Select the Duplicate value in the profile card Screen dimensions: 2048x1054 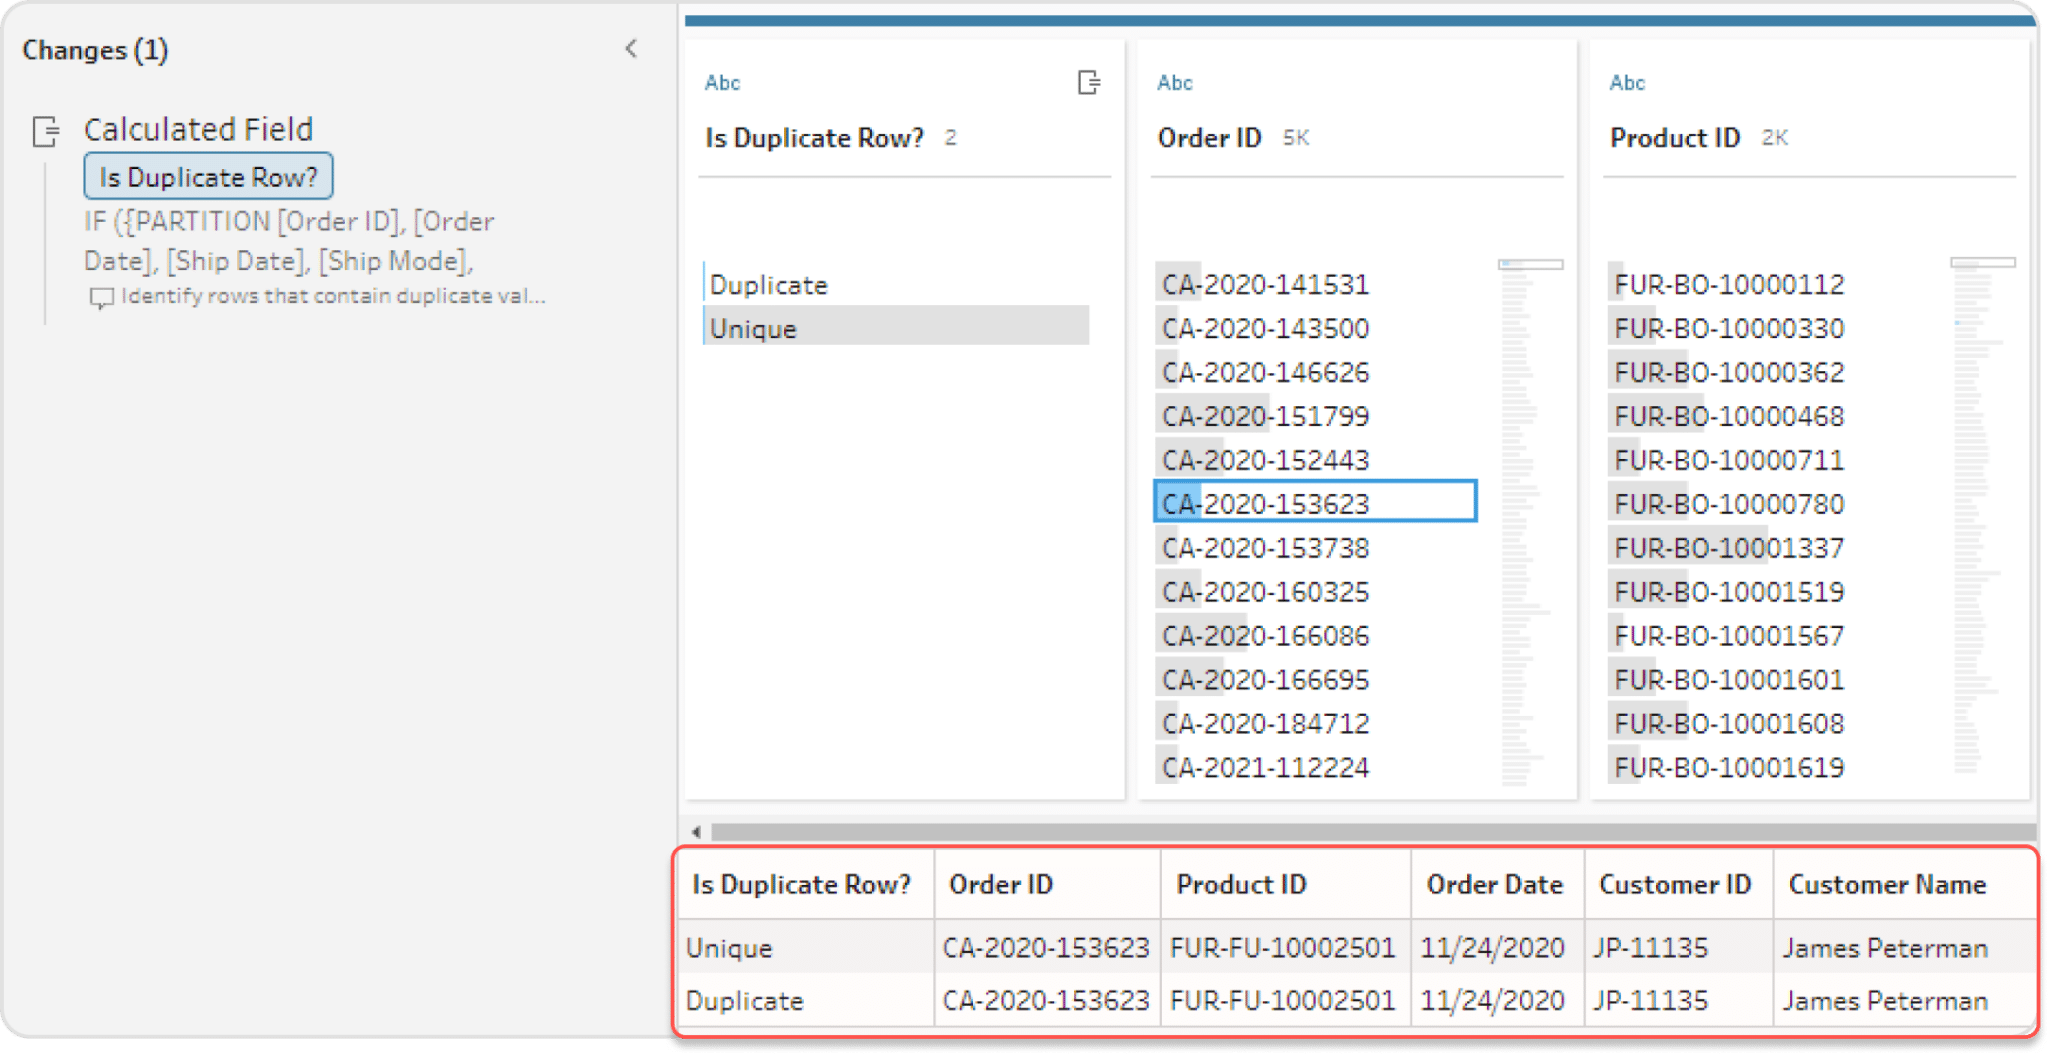click(x=768, y=284)
